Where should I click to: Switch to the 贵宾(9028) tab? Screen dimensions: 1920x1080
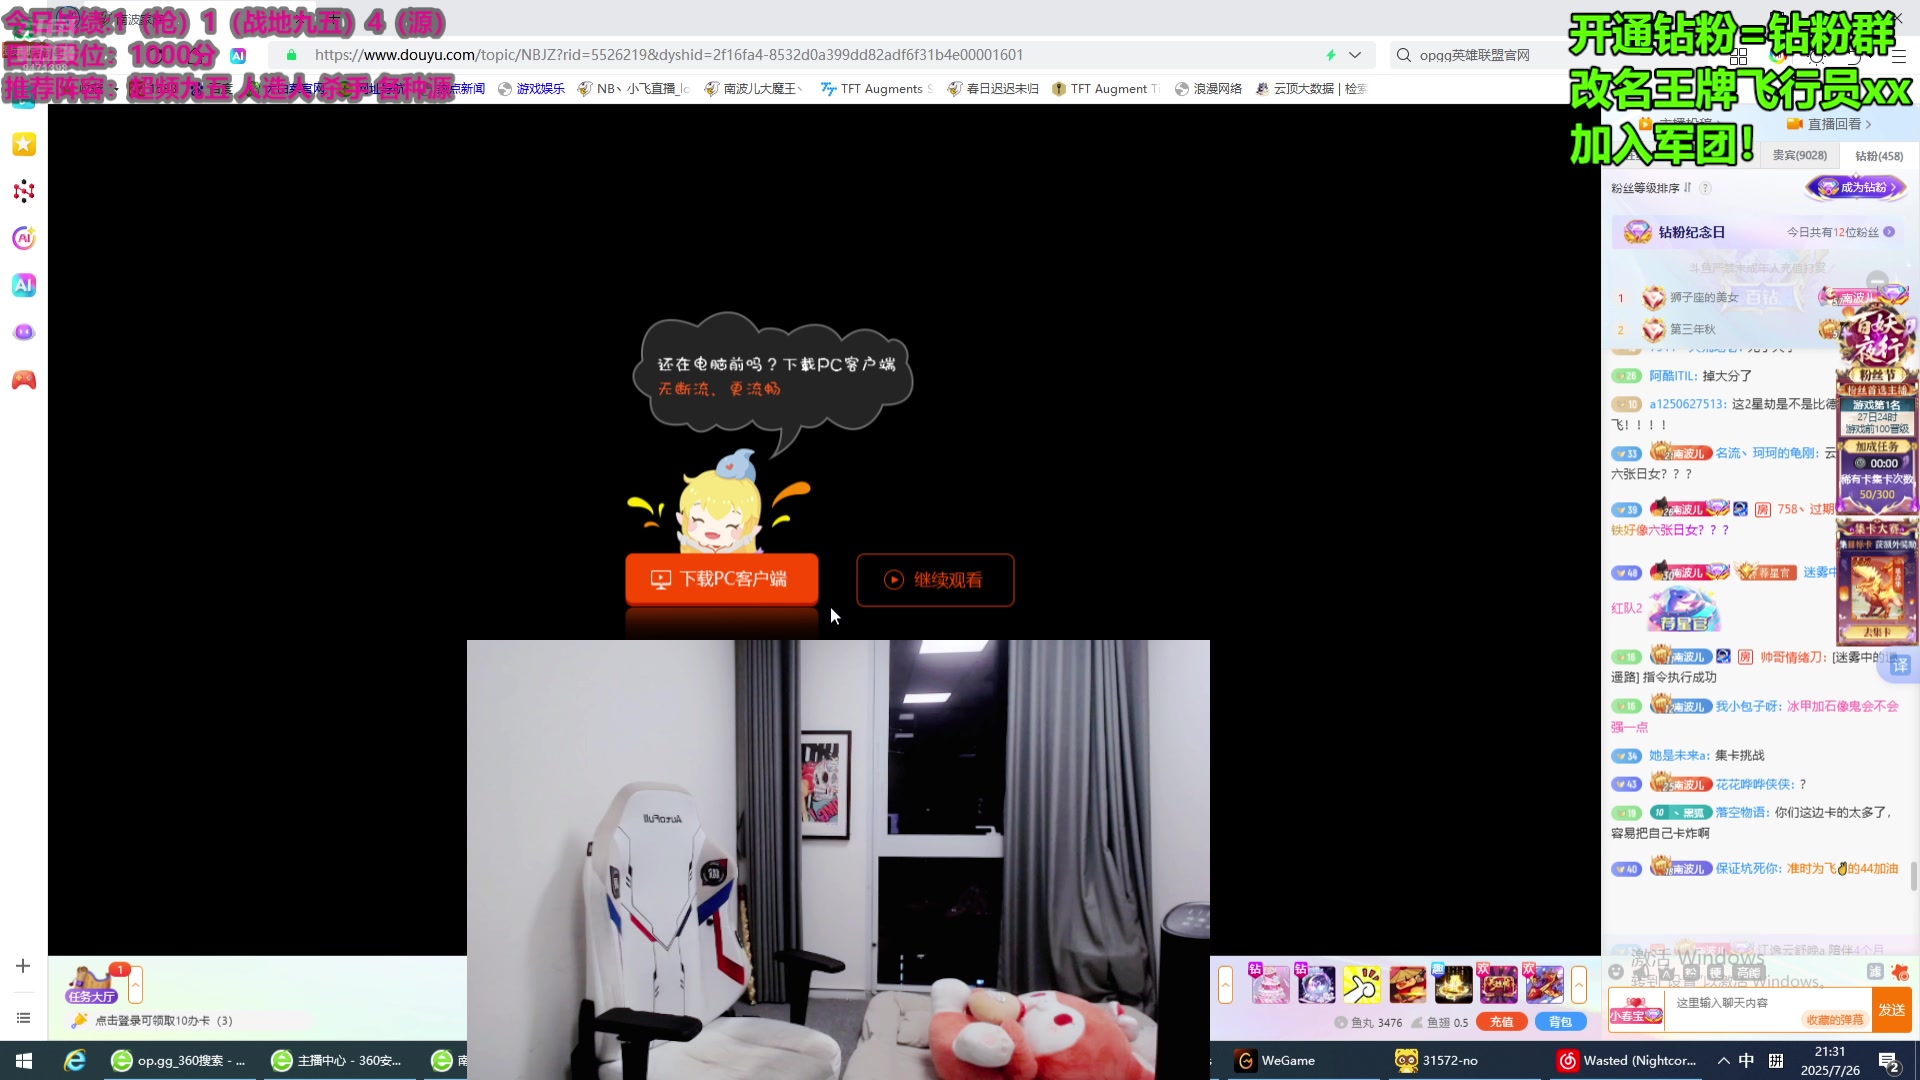[1799, 155]
